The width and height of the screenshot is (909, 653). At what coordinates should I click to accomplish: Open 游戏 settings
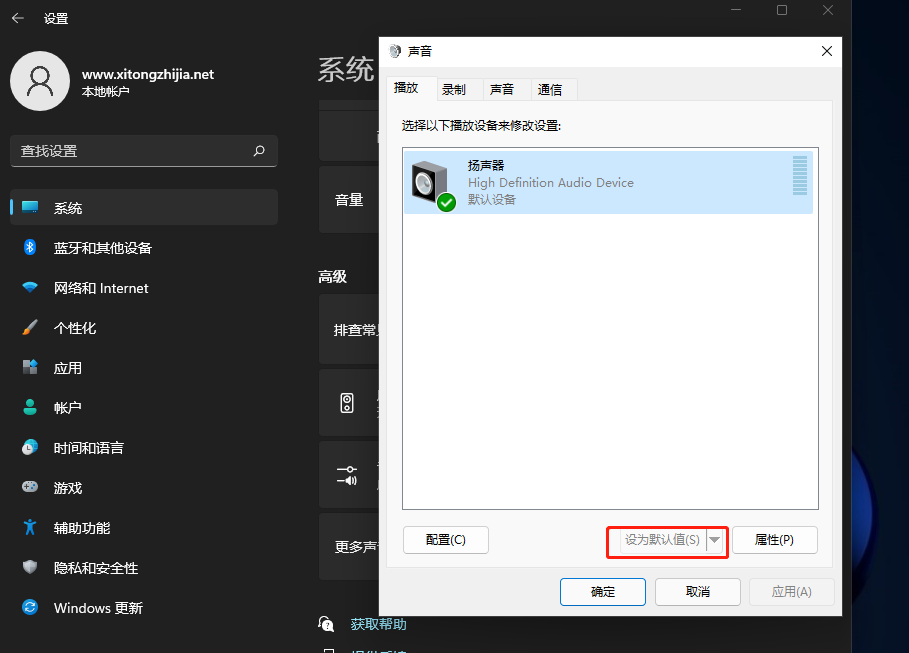click(x=144, y=488)
